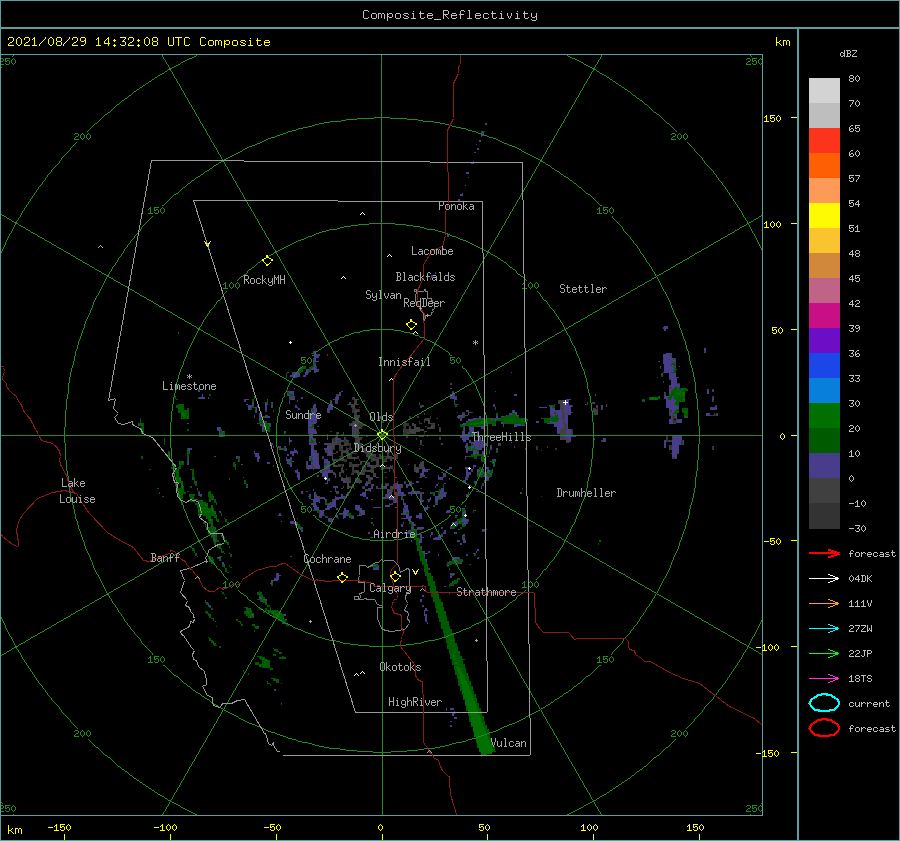Select the Ponoka label

[x=456, y=206]
